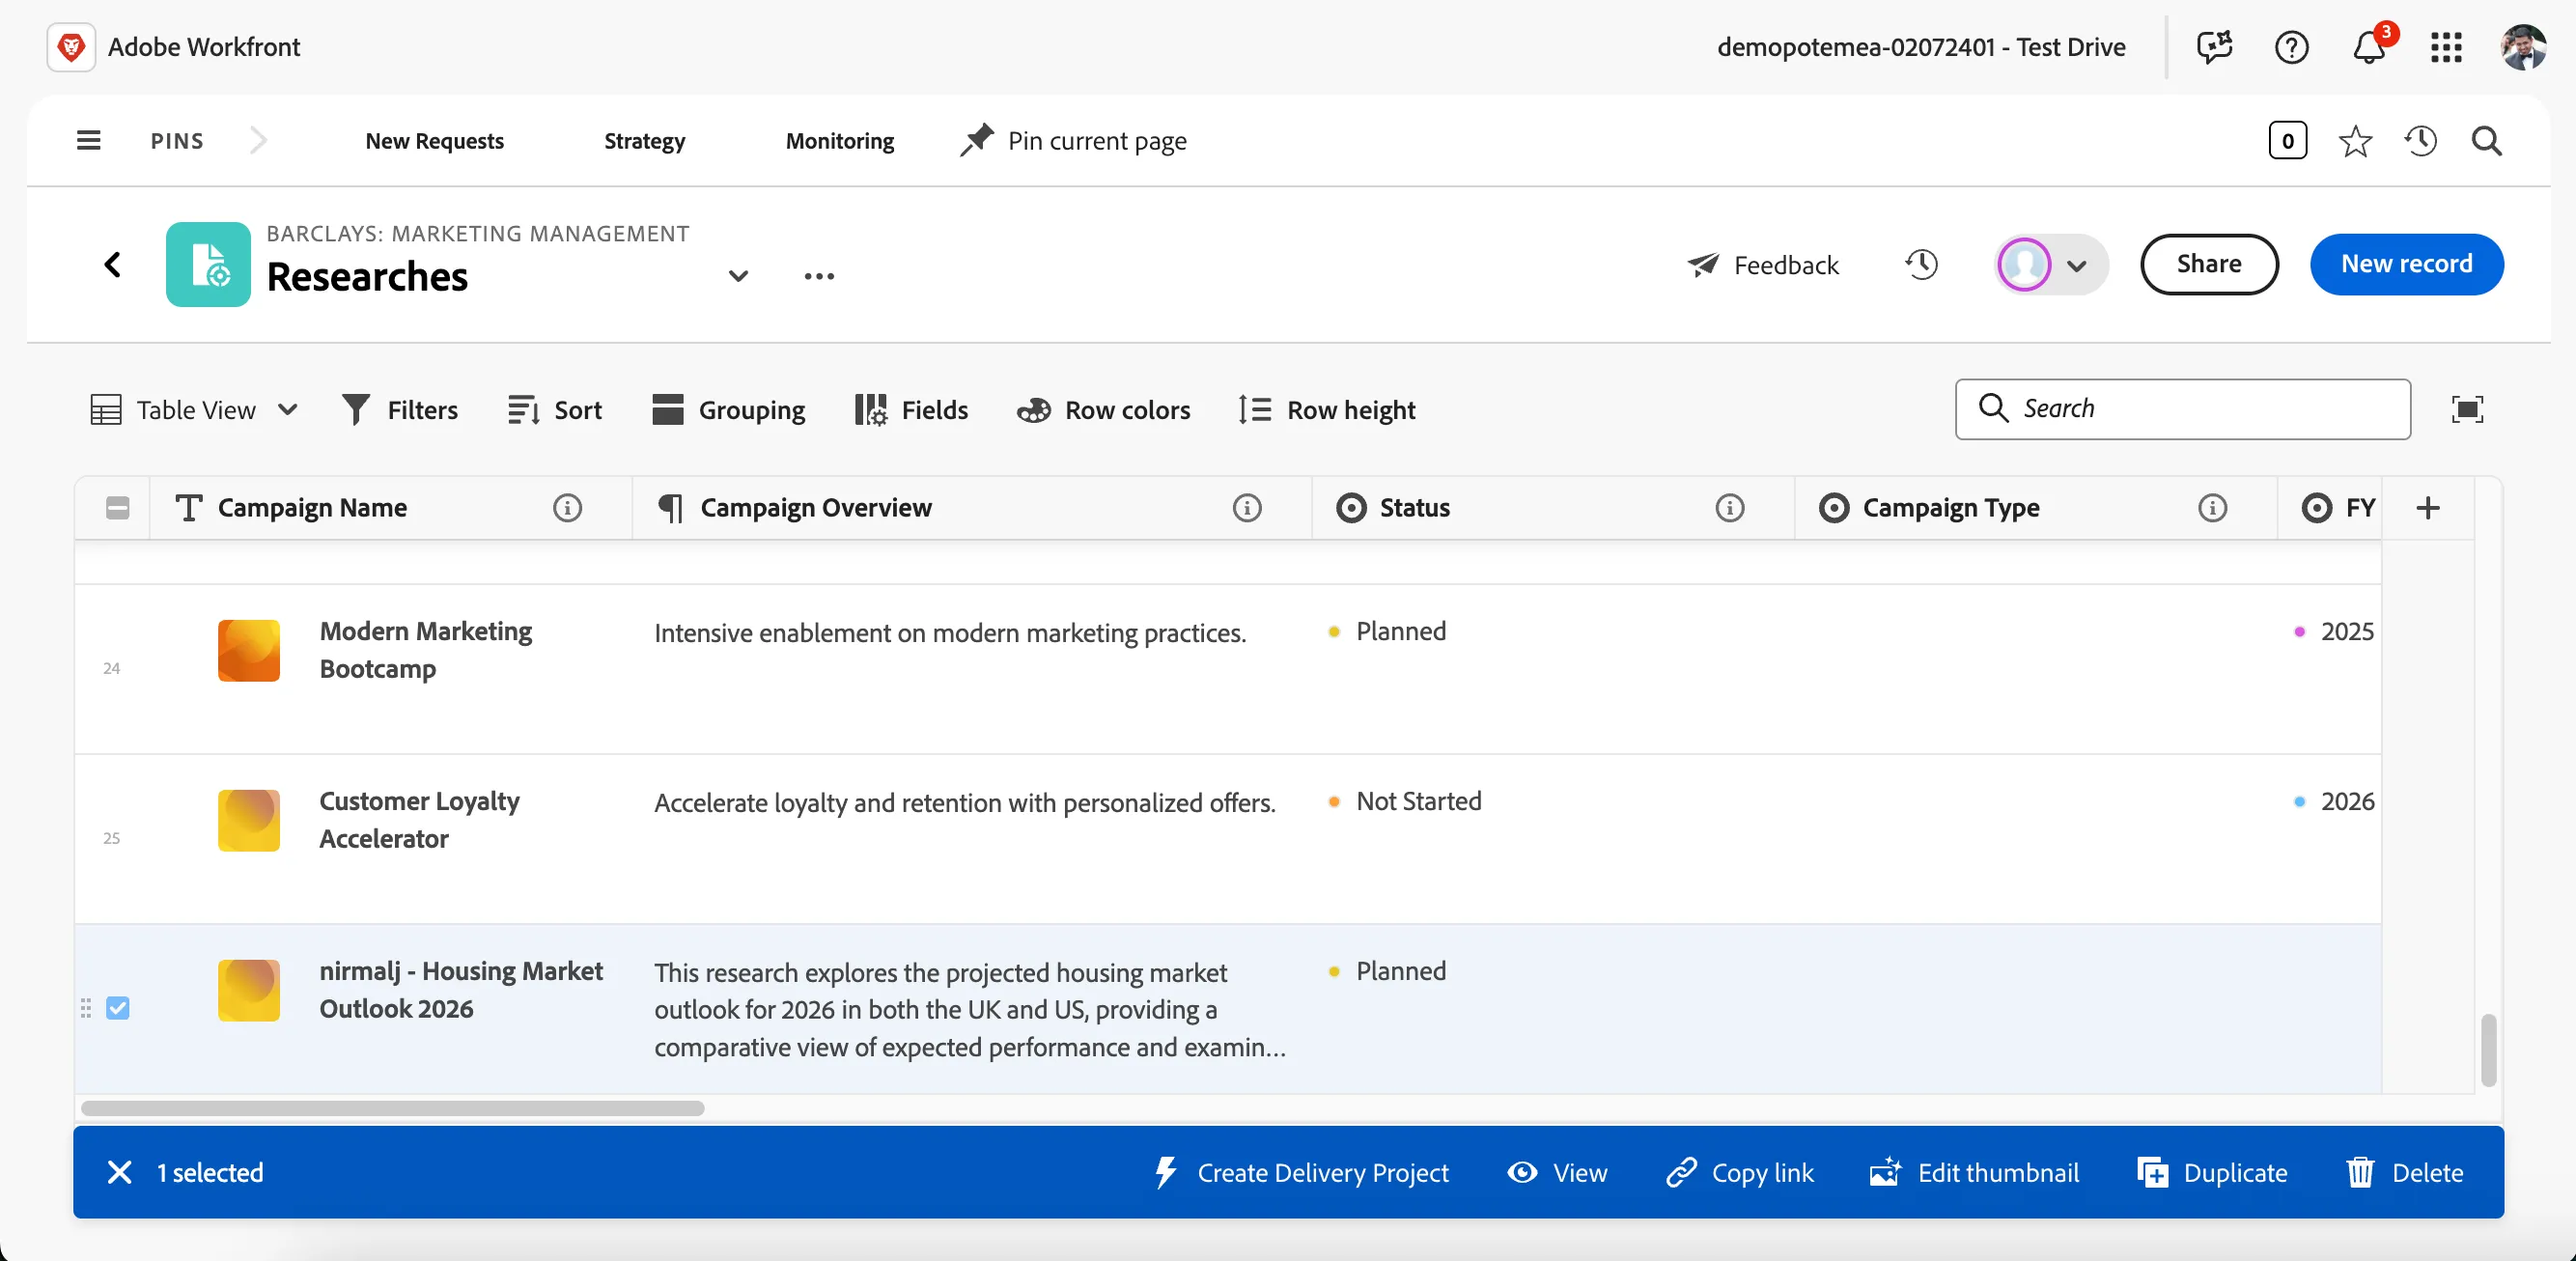Open notifications bell with 3 alerts
2576x1261 pixels.
click(2370, 46)
